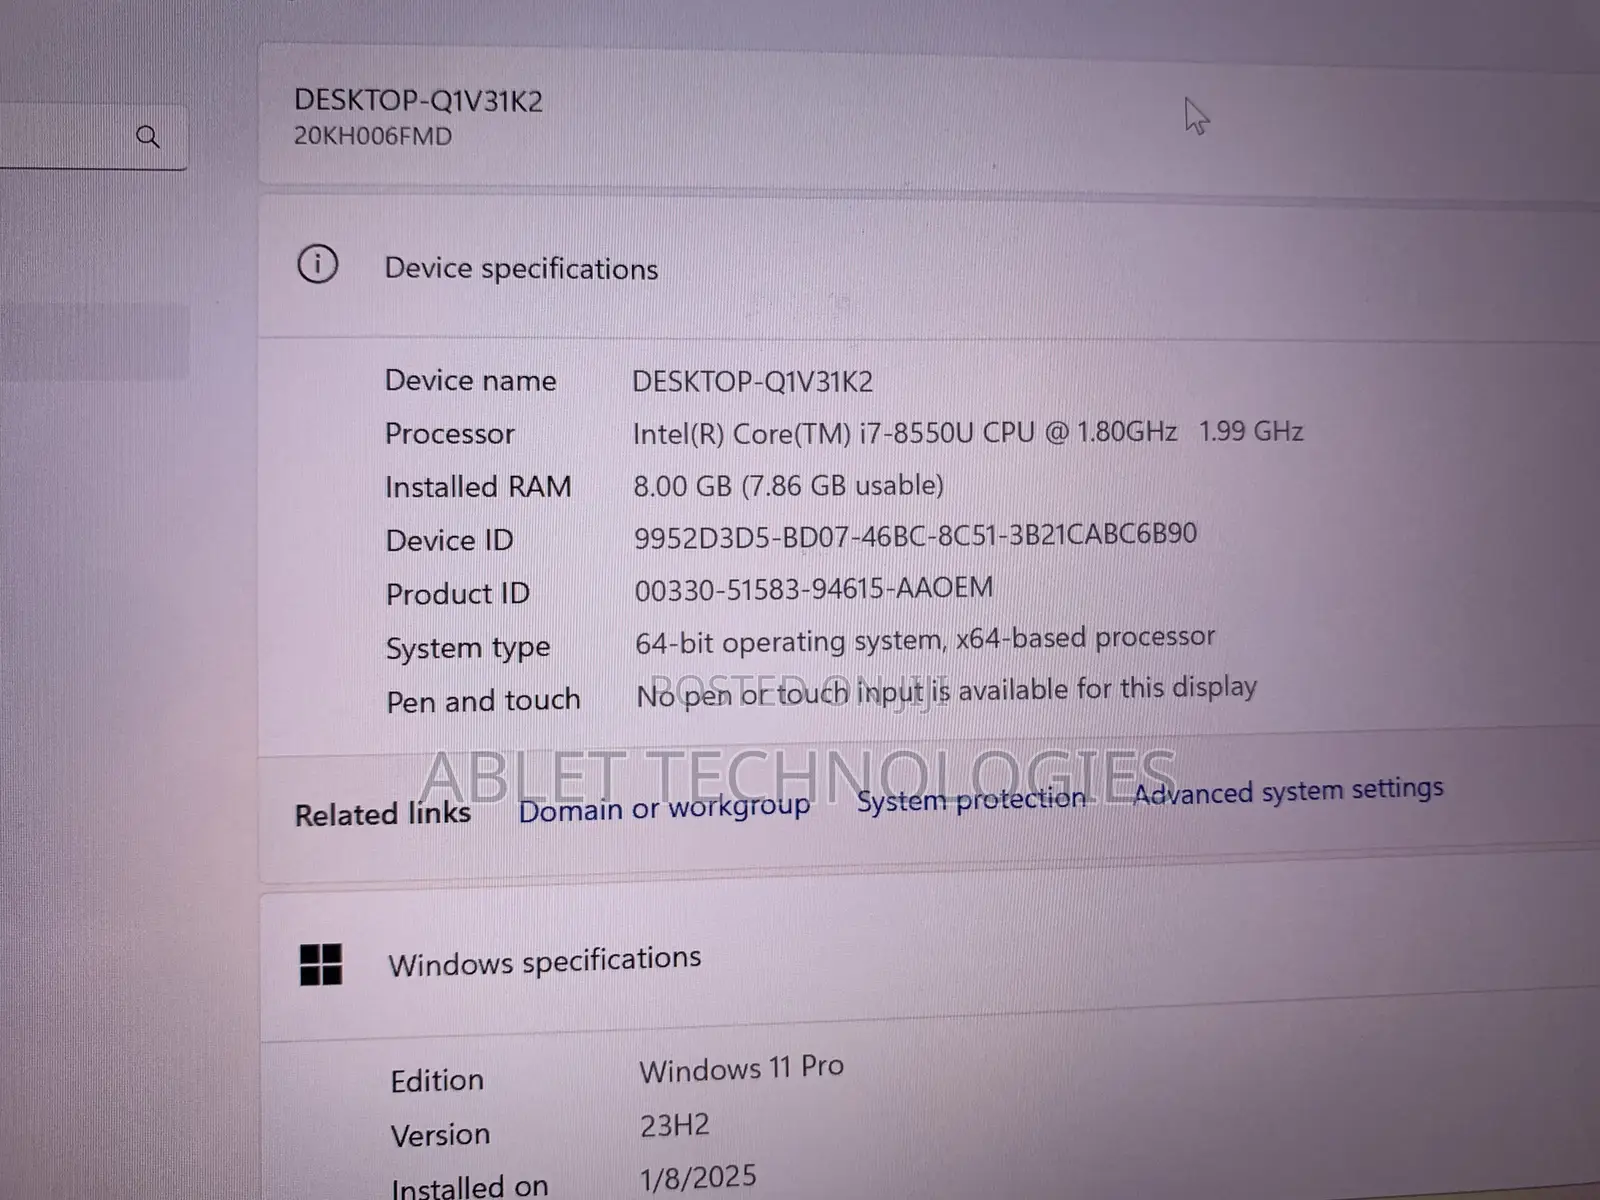Click the Installed on label
The width and height of the screenshot is (1600, 1200).
click(470, 1187)
